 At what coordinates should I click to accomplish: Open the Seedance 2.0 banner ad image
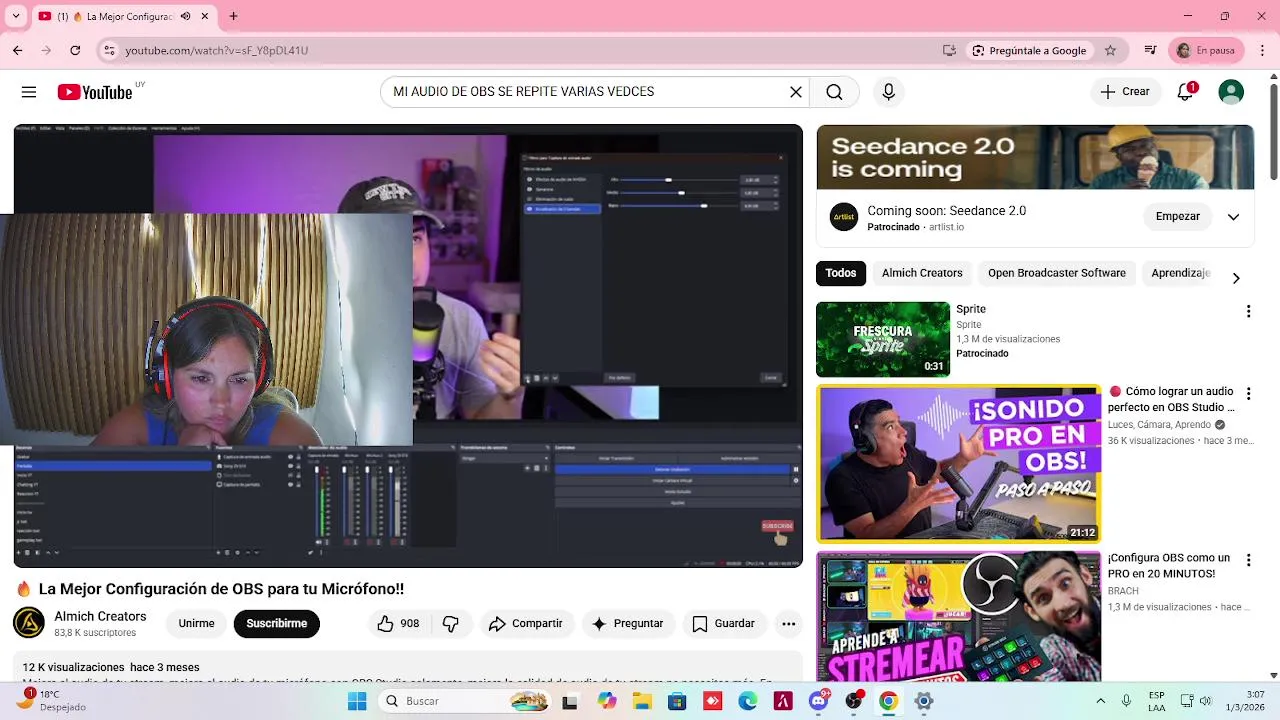[x=1035, y=157]
